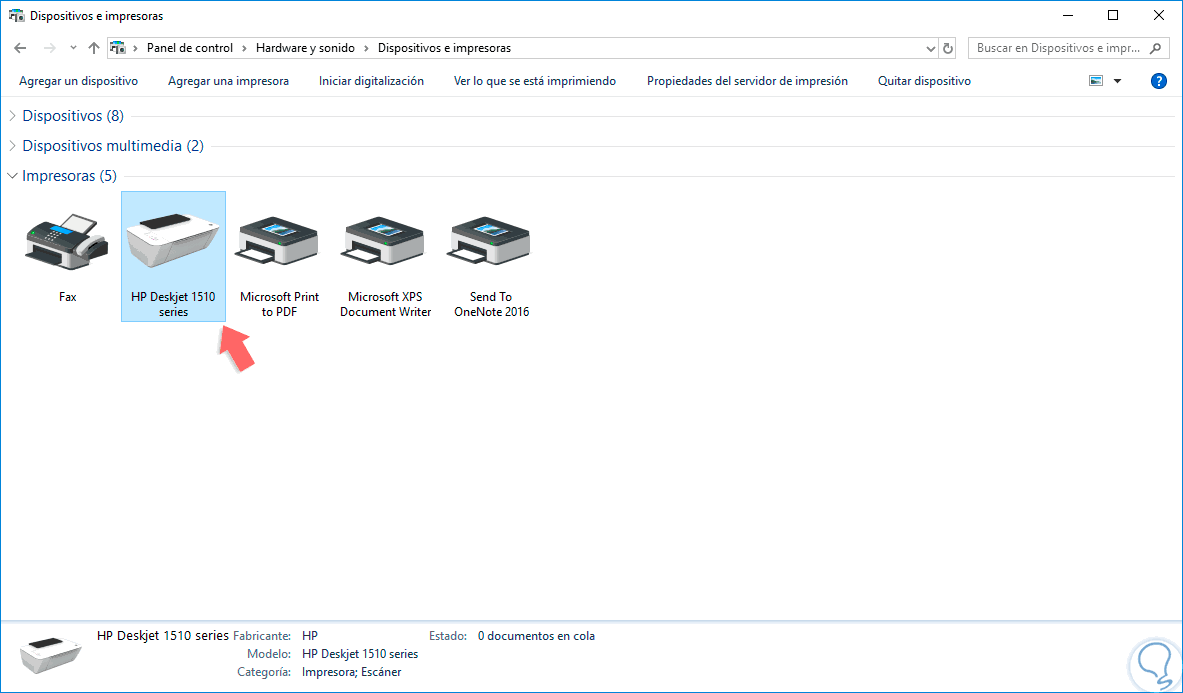1183x693 pixels.
Task: Click Dispositivos e impresoras breadcrumb
Action: coord(444,48)
